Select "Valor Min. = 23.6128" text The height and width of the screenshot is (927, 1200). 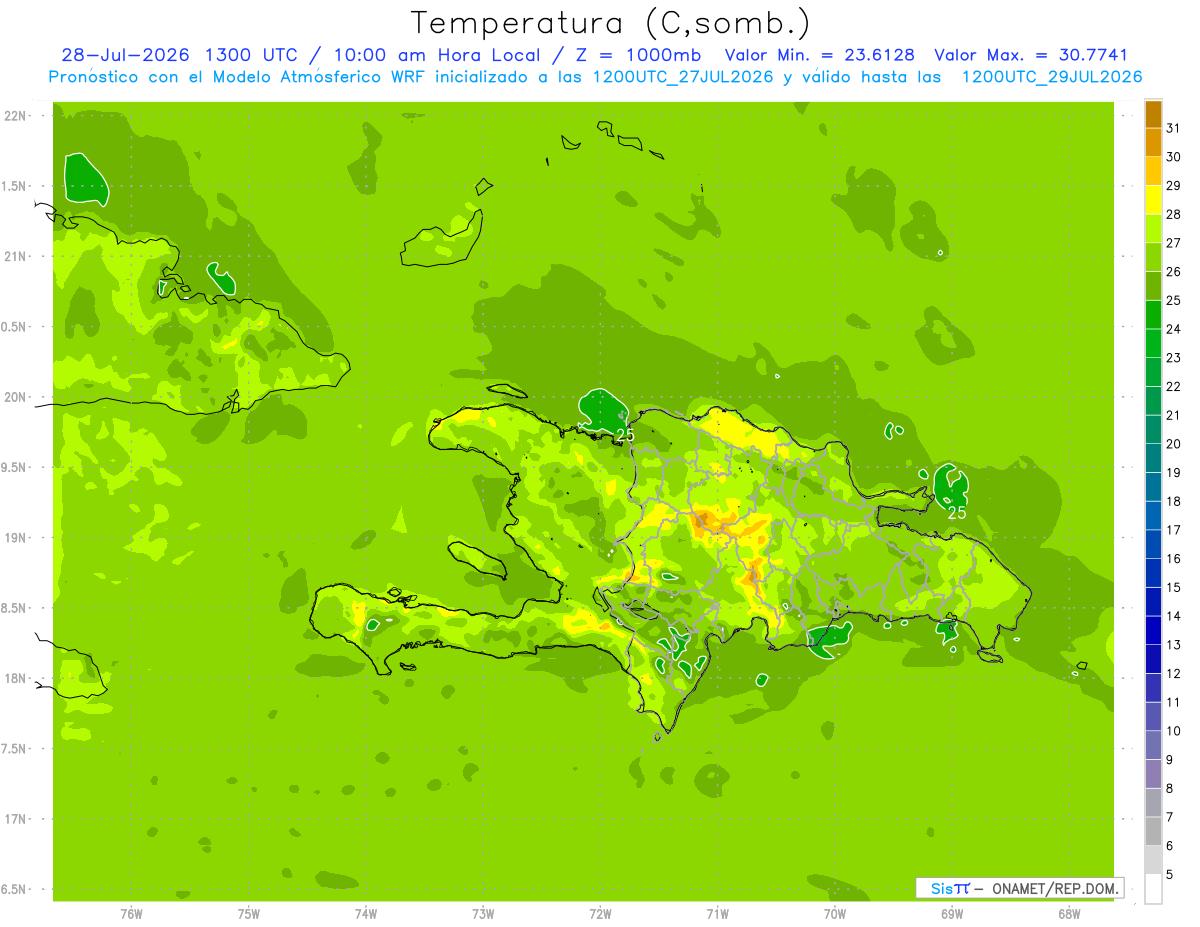(820, 55)
